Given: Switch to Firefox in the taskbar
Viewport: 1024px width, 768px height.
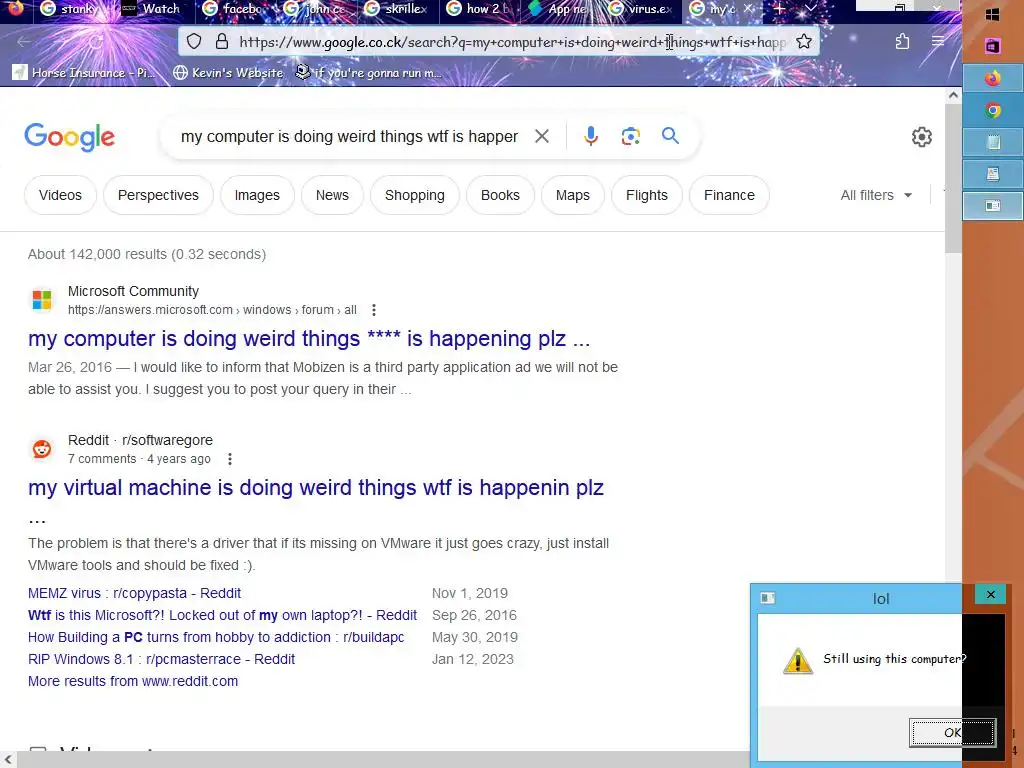Looking at the screenshot, I should tap(993, 78).
